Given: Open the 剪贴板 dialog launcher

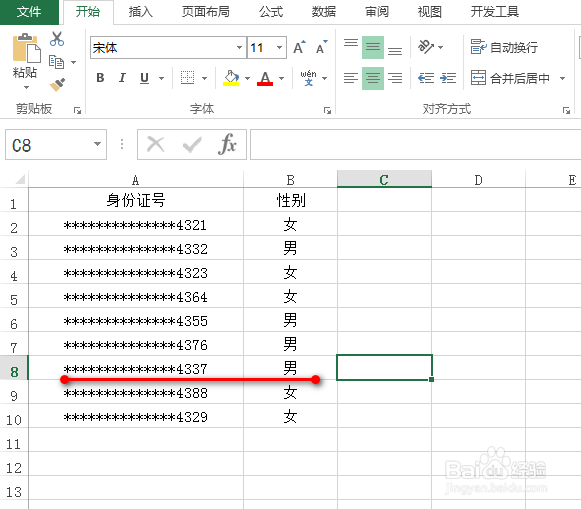Looking at the screenshot, I should [77, 110].
